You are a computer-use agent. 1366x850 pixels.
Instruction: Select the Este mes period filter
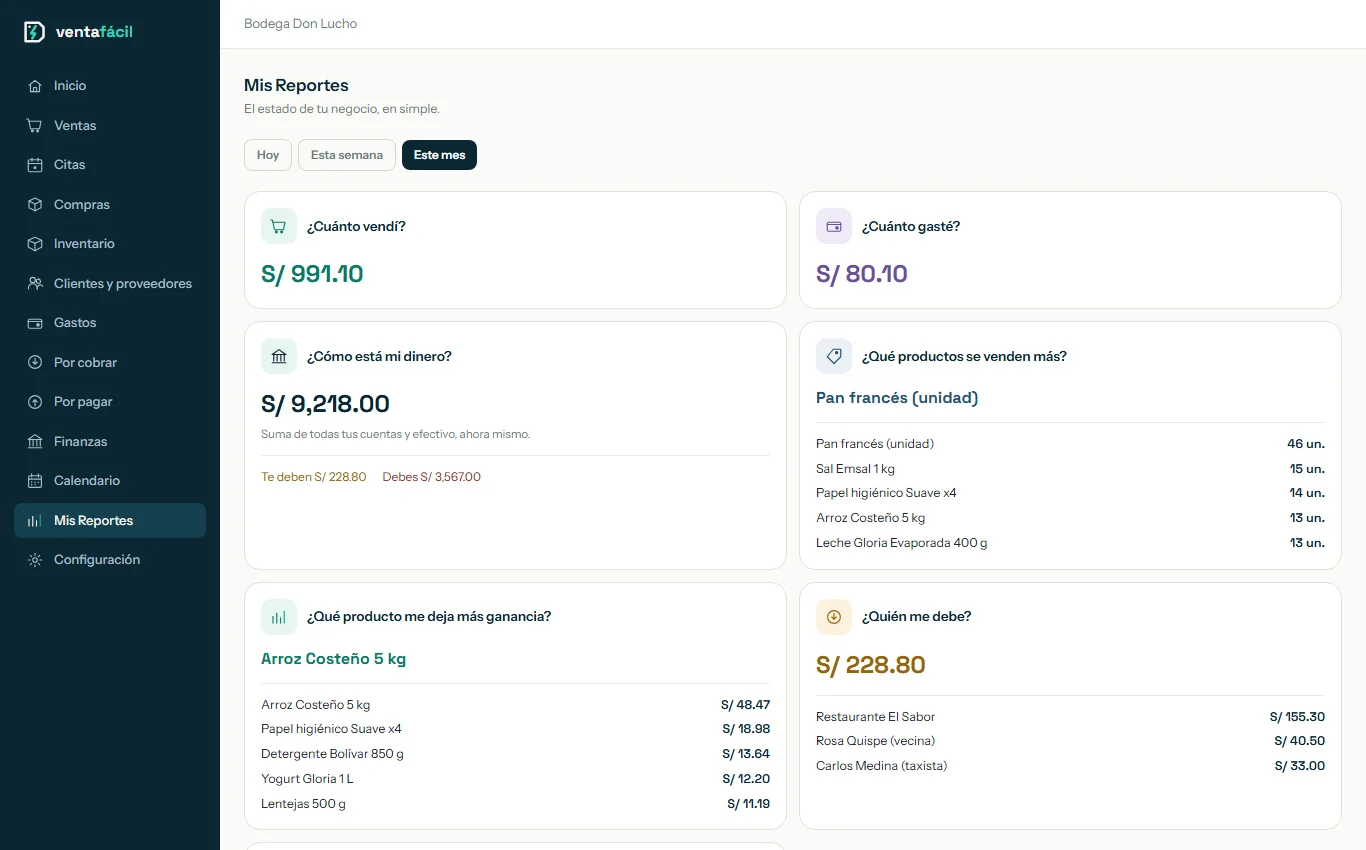[x=440, y=155]
